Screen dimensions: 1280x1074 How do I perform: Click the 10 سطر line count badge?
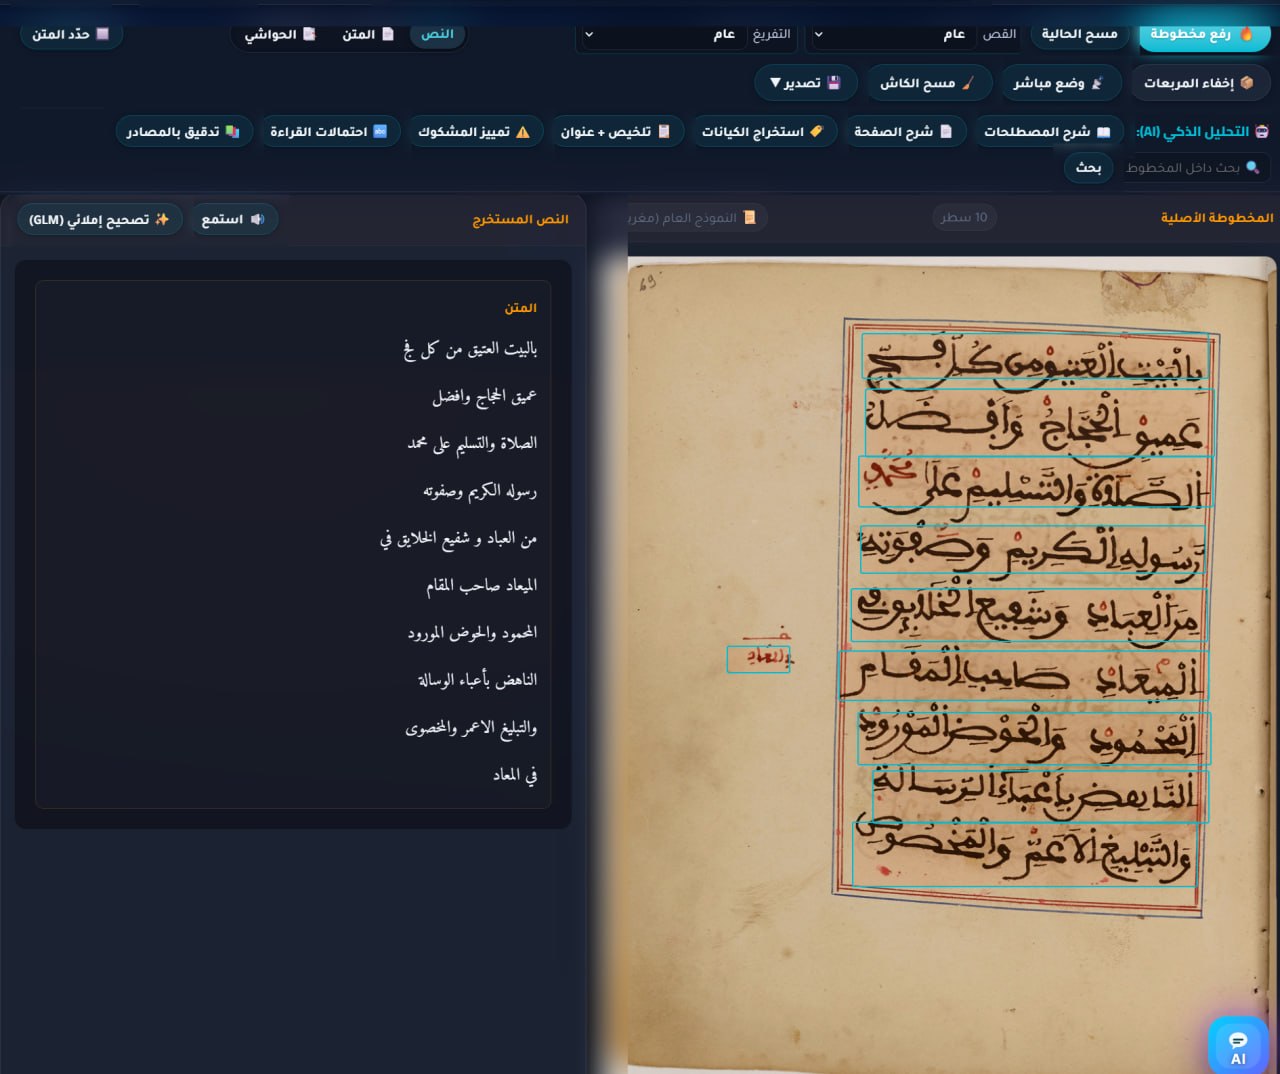click(x=964, y=217)
